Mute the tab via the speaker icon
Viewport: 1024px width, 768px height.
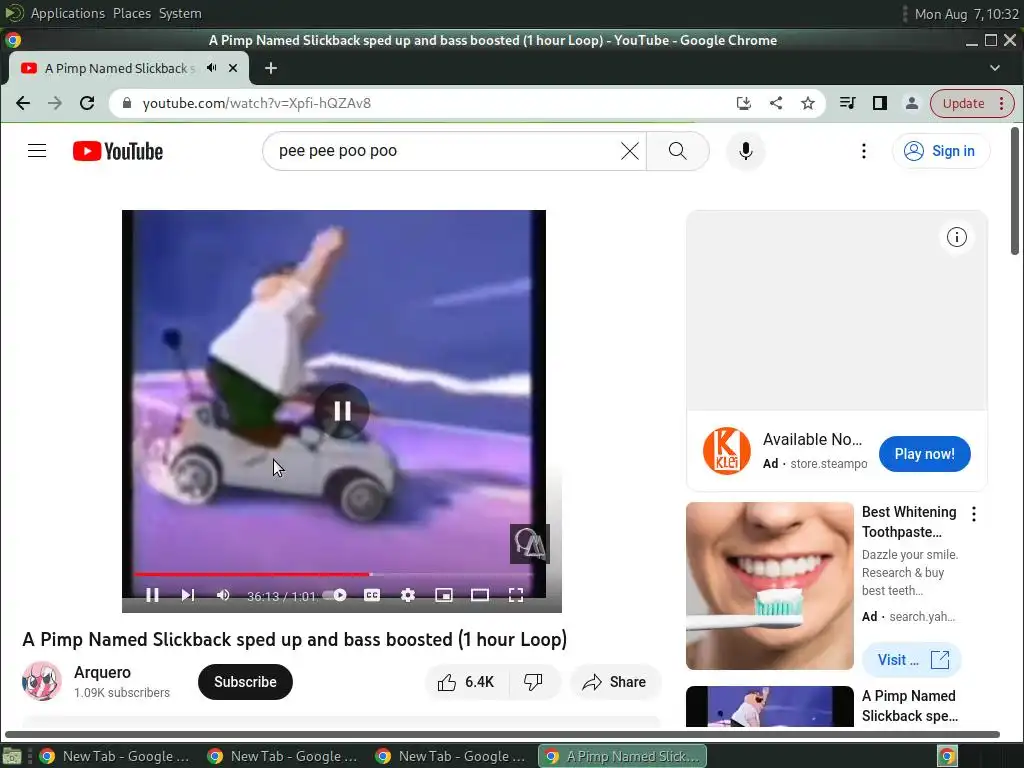click(212, 68)
